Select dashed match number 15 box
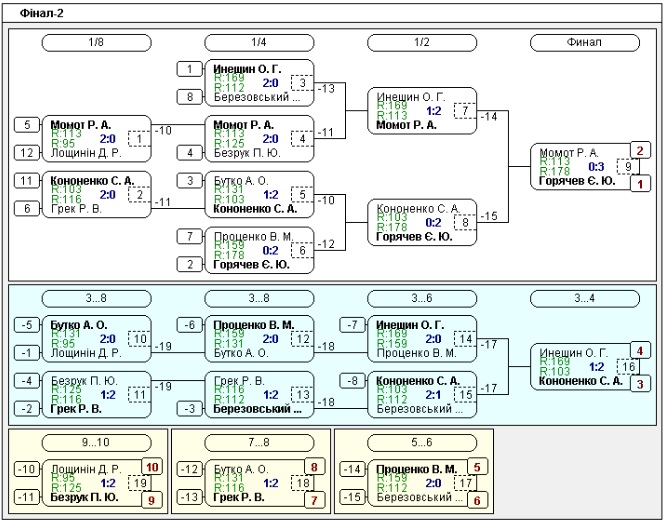This screenshot has height=521, width=664. click(465, 395)
